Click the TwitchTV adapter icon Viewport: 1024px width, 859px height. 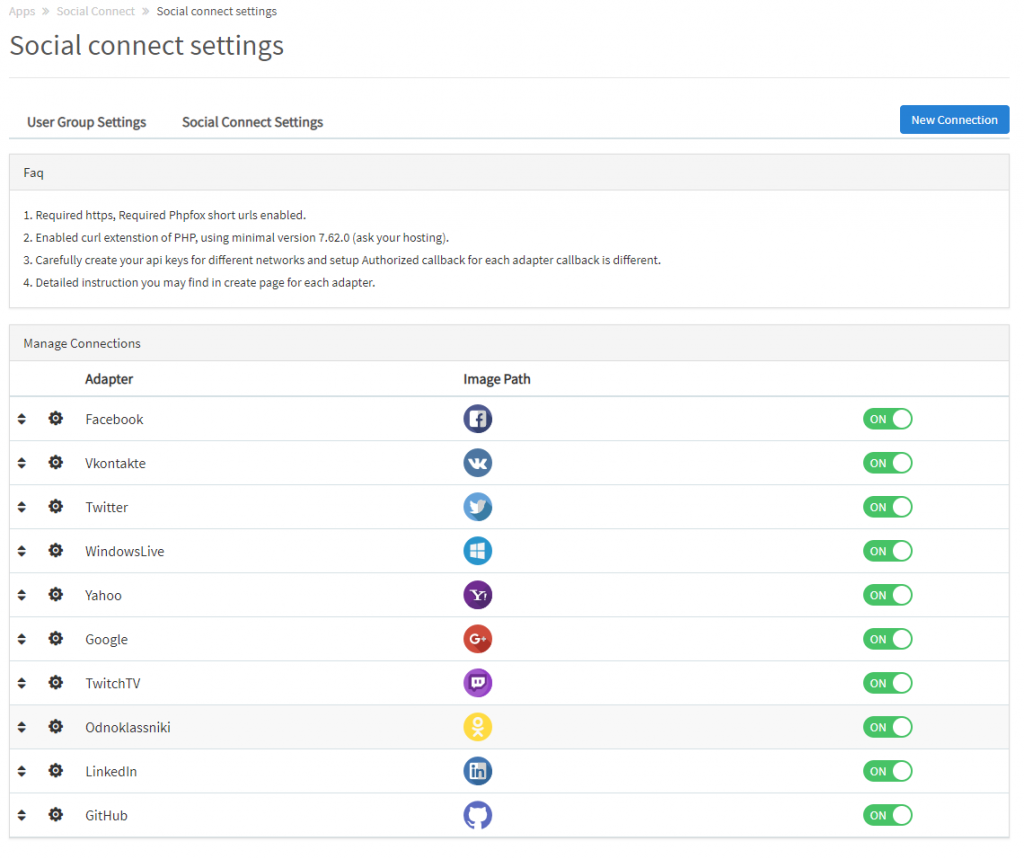pyautogui.click(x=477, y=682)
